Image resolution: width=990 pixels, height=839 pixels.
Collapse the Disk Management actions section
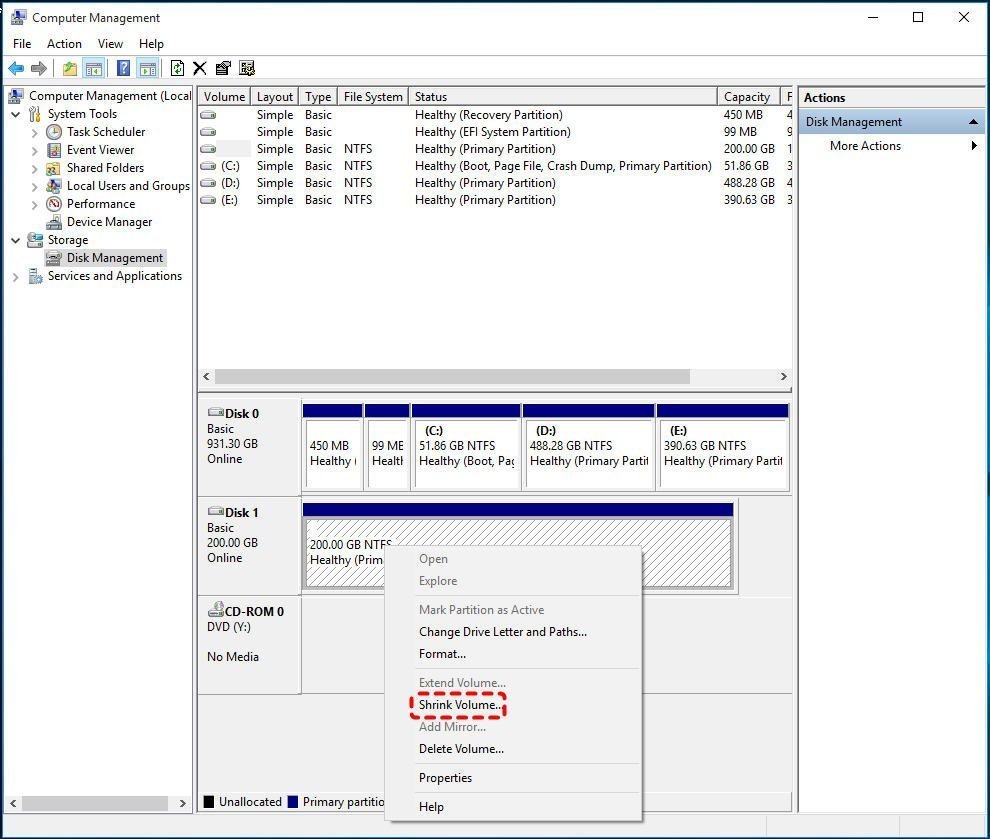click(x=972, y=122)
